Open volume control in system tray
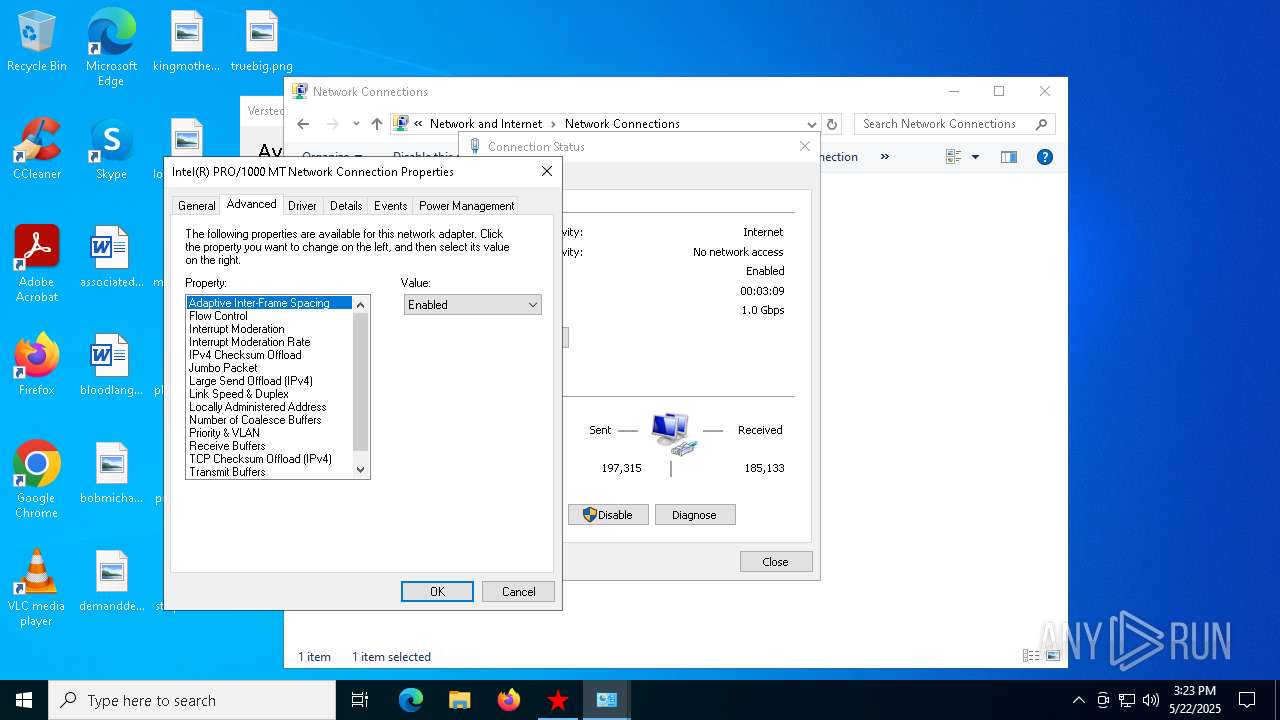 click(1150, 700)
